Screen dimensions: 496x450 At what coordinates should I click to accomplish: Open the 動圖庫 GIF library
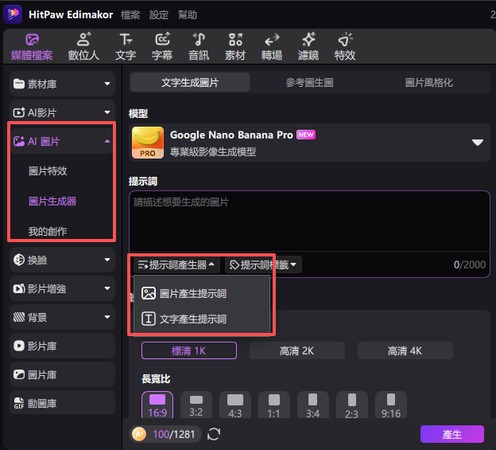(62, 403)
